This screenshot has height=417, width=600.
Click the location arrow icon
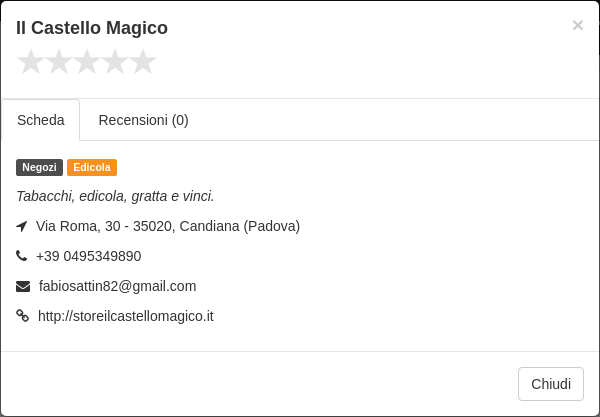click(22, 226)
